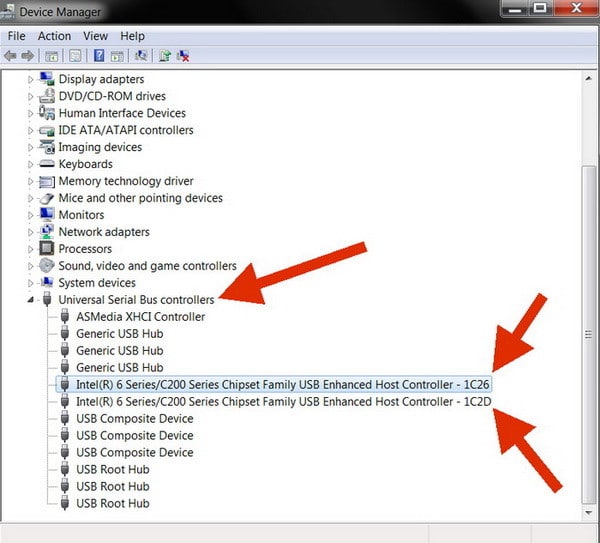Image resolution: width=600 pixels, height=543 pixels.
Task: Expand the Display adapters node
Action: coord(31,80)
